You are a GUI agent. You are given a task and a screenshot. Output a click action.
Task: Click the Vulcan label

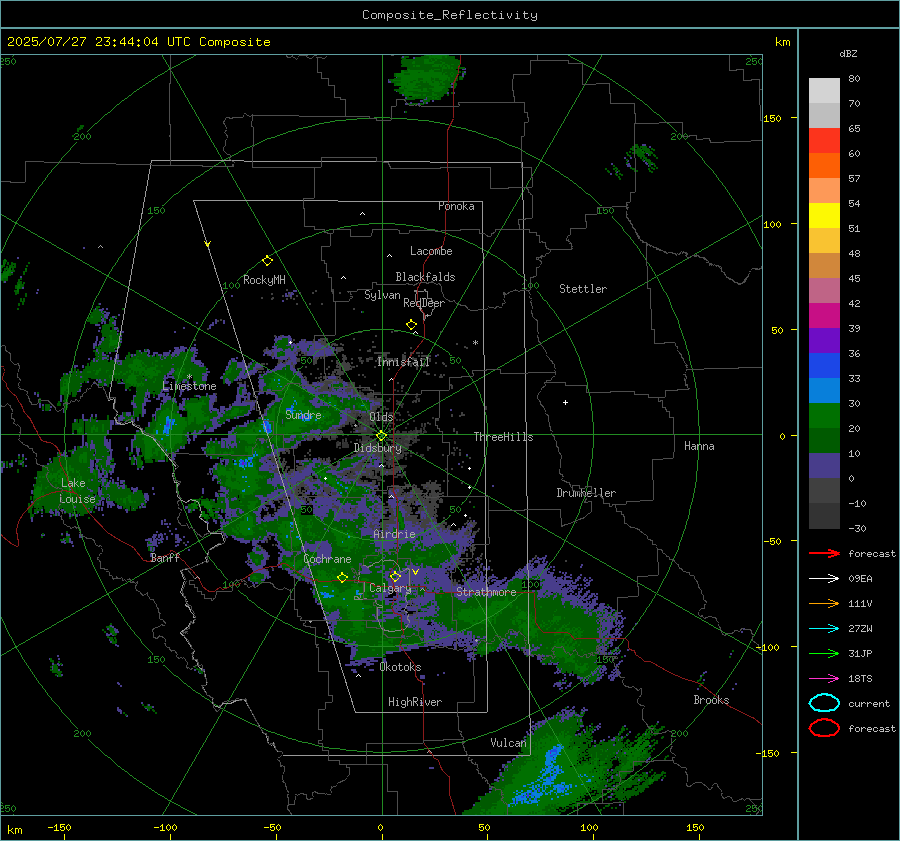508,743
